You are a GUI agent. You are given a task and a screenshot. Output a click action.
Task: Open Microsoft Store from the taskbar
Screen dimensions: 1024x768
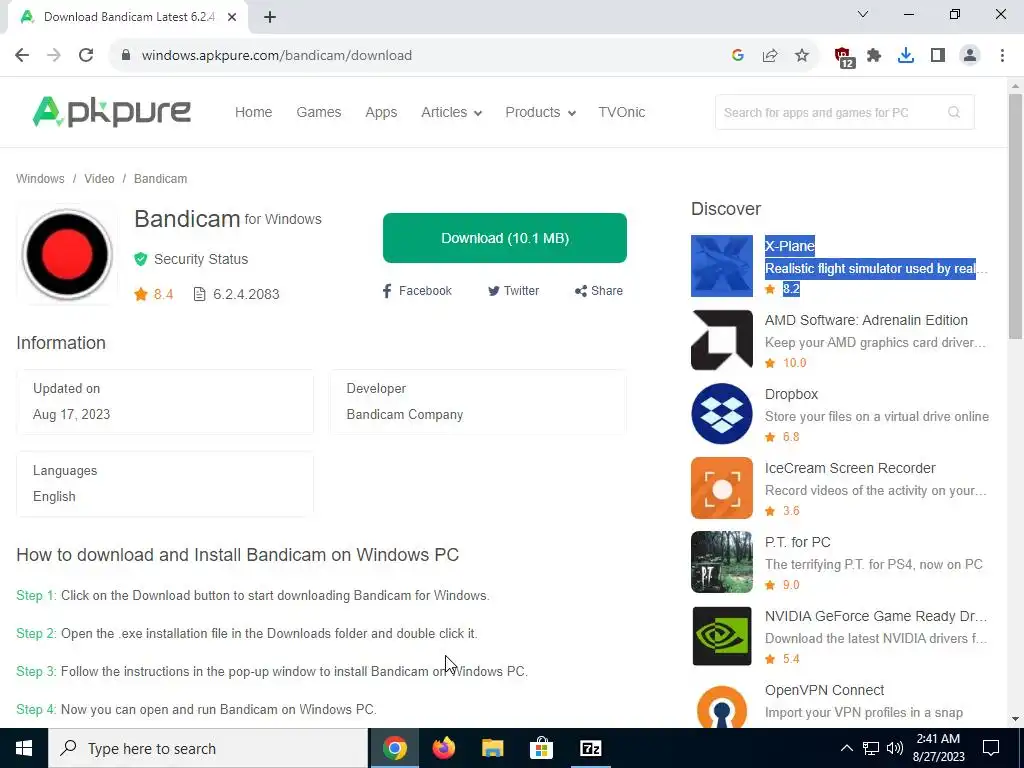point(541,748)
